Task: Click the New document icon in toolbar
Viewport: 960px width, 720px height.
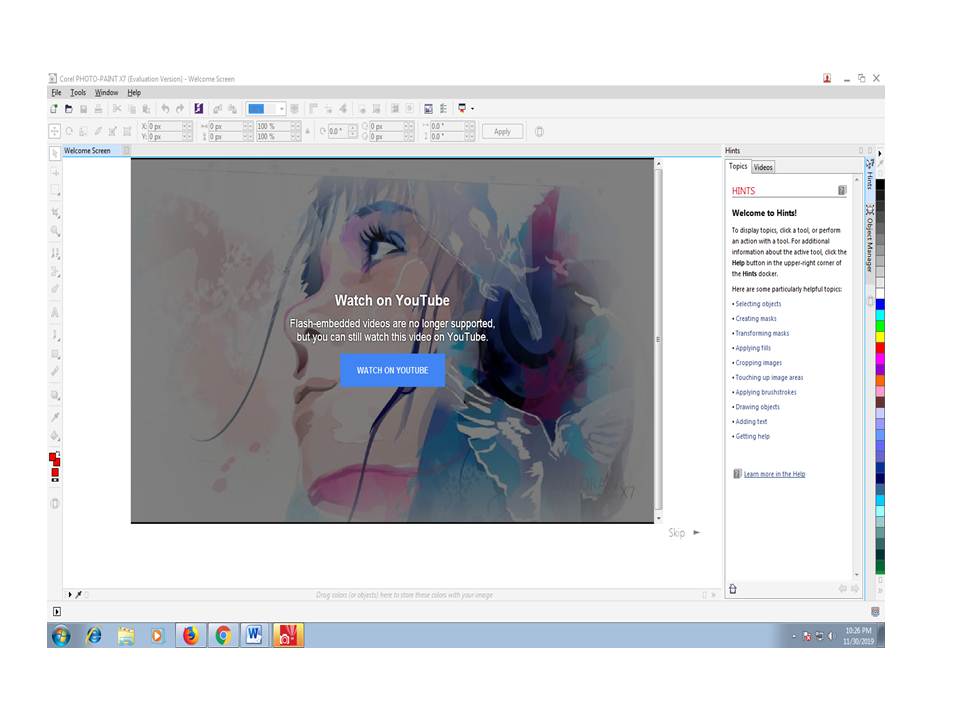Action: point(54,109)
